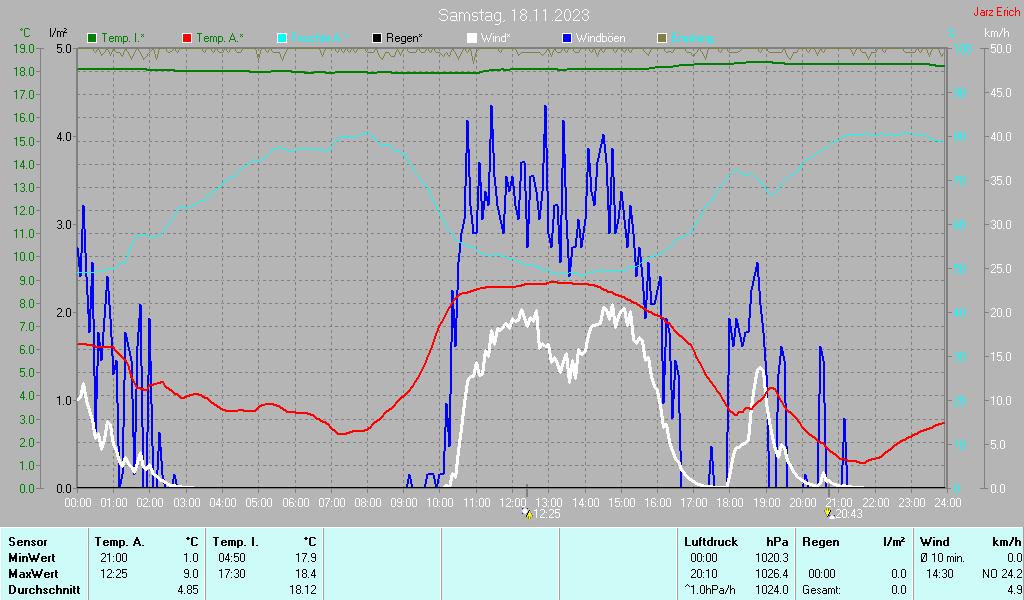The image size is (1024, 600).
Task: Click the Luftdruck minimum value '1020.3'
Action: 772,558
